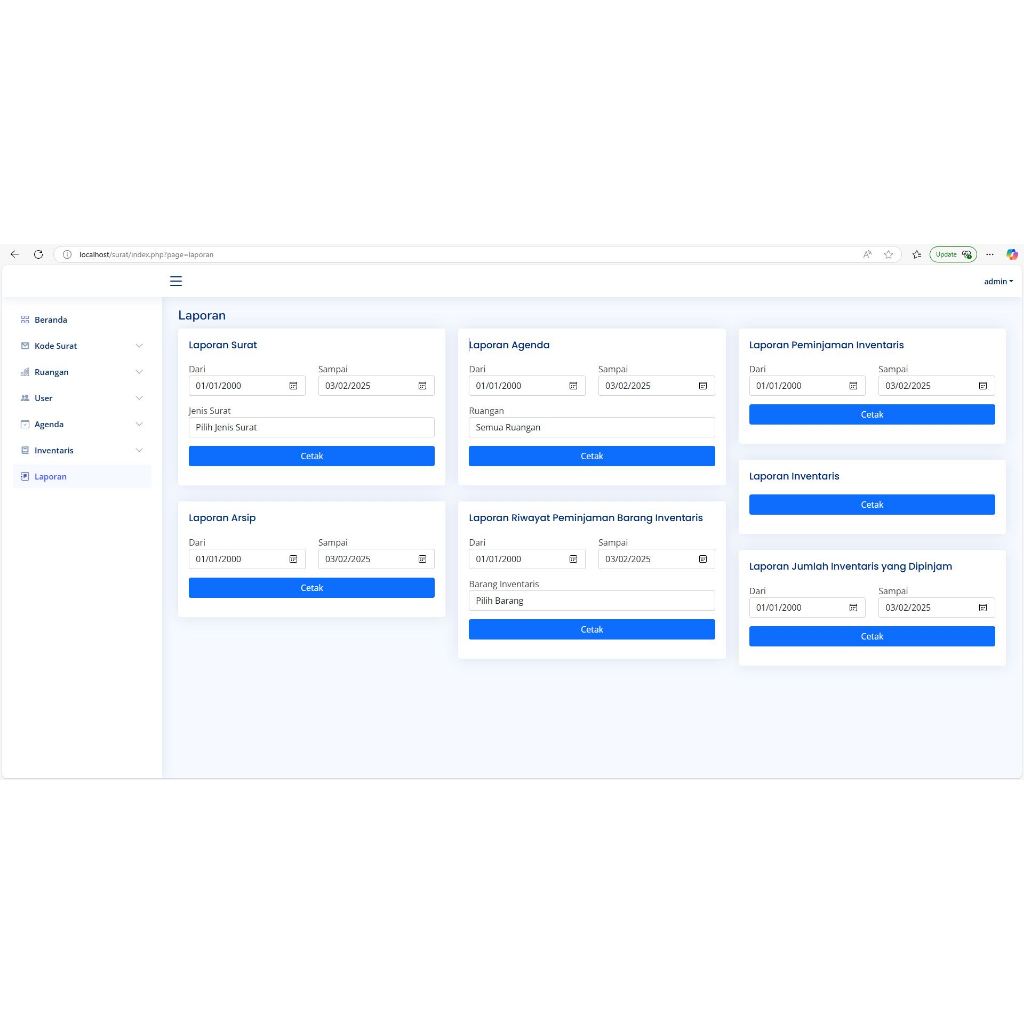Viewport: 1024px width, 1024px height.
Task: Open calendar picker for Laporan Agenda Dari date
Action: pos(573,386)
